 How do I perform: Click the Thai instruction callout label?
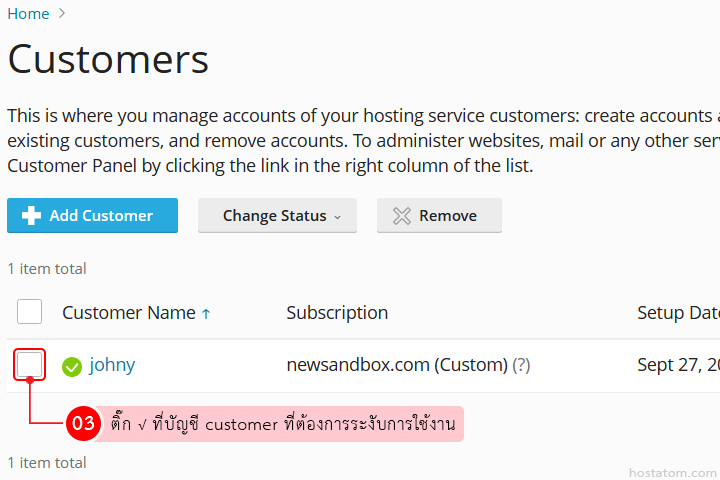(x=282, y=424)
